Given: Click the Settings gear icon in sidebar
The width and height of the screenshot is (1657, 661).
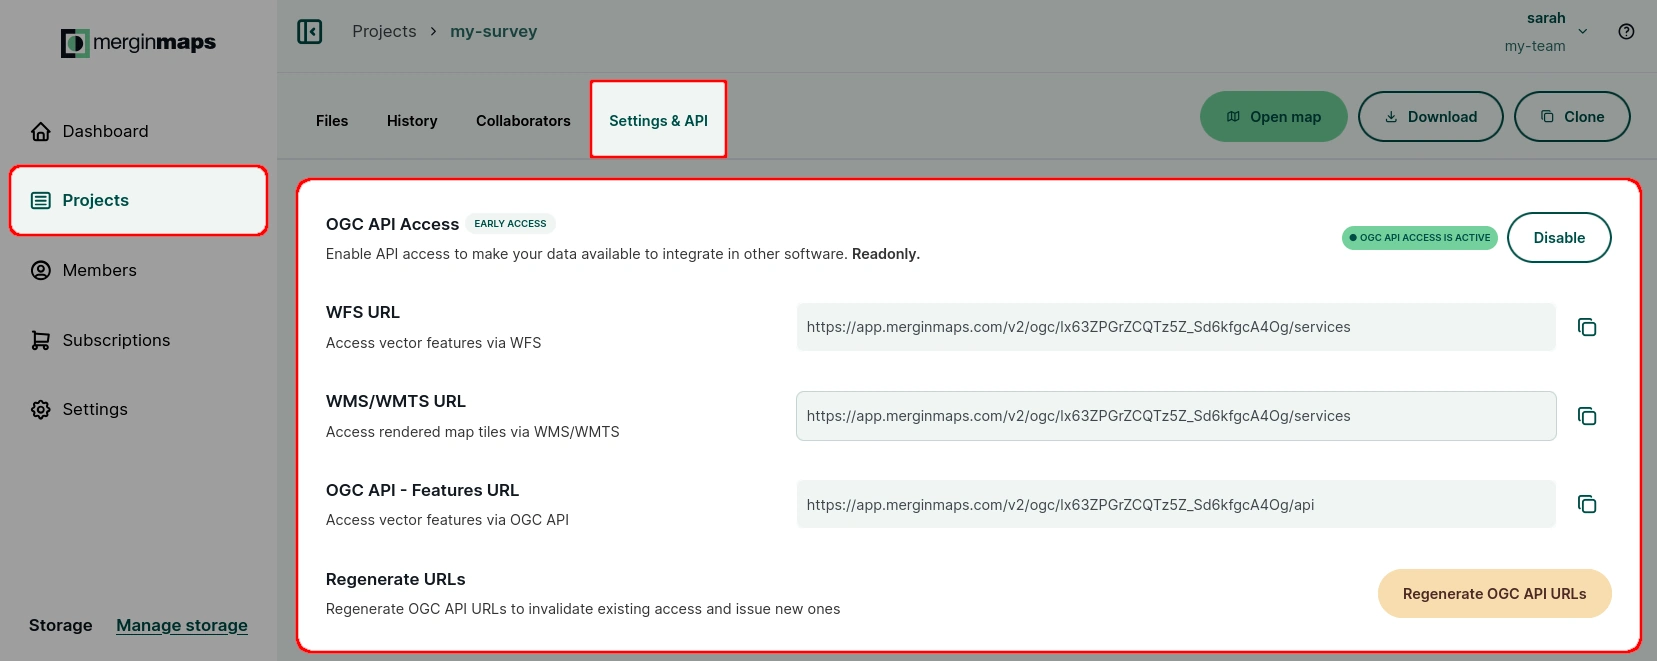Looking at the screenshot, I should pos(41,409).
